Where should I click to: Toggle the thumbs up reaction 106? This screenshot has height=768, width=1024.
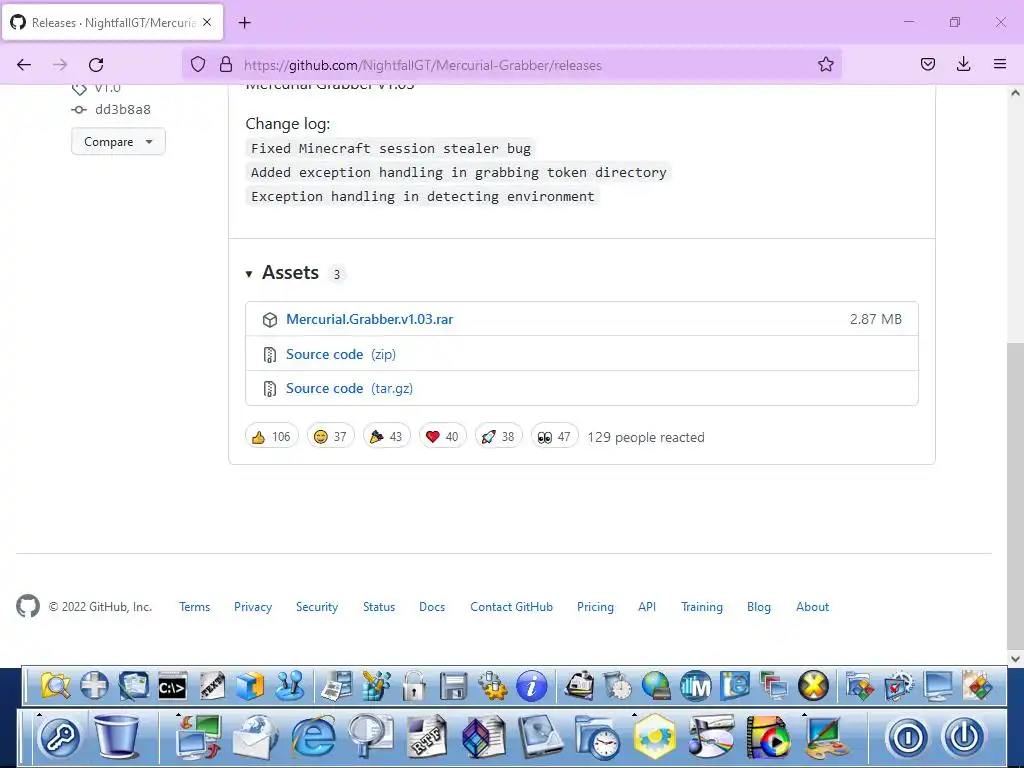click(272, 436)
